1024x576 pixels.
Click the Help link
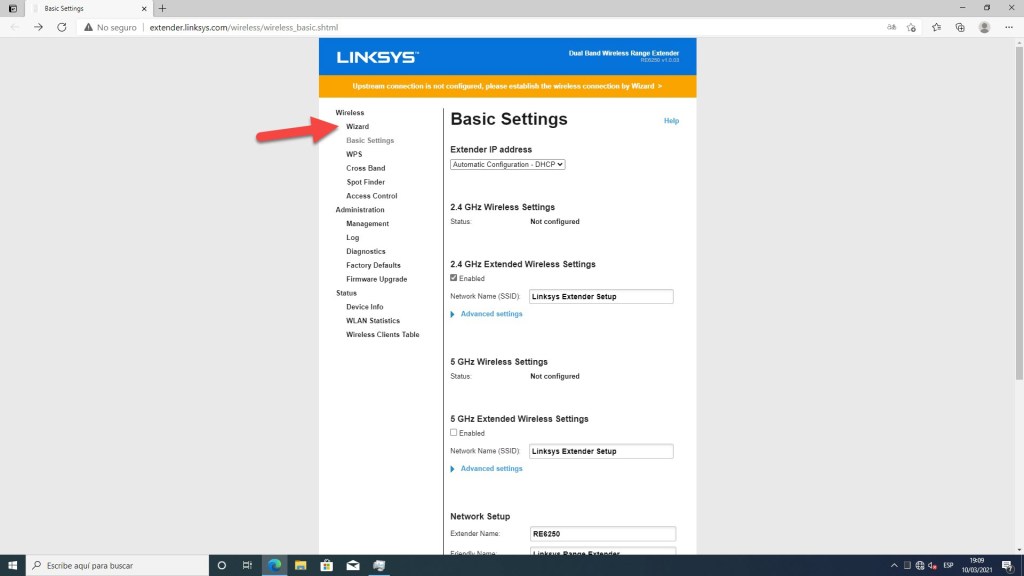click(671, 121)
